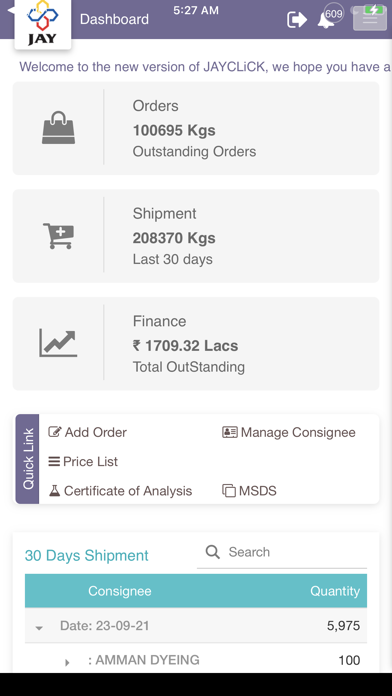Open Manage Consignee quick link
This screenshot has height=696, width=392.
click(289, 432)
